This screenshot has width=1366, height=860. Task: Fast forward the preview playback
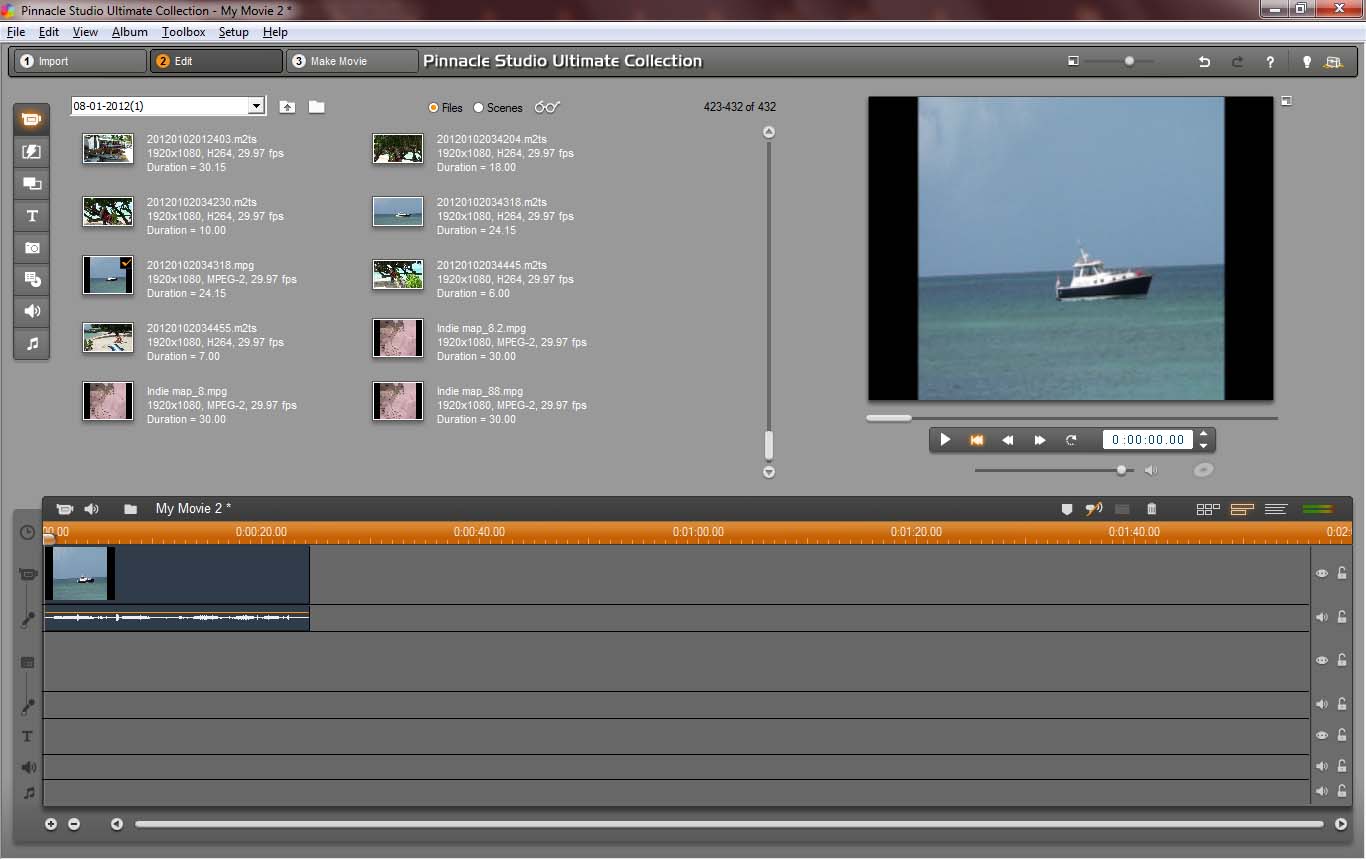click(1040, 440)
